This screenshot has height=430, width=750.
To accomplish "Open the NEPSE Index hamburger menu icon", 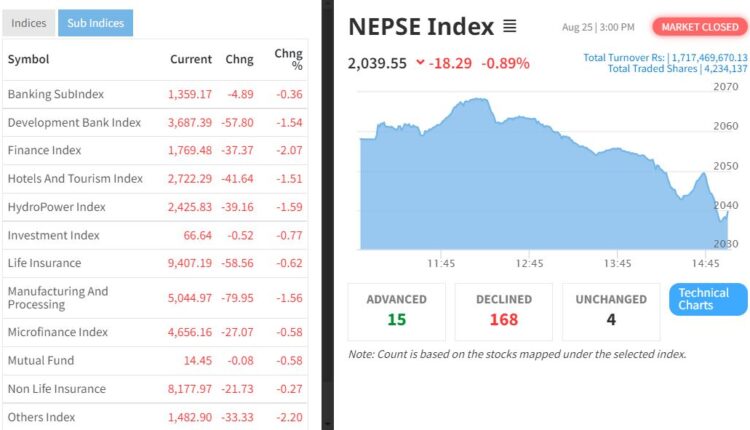I will [x=510, y=26].
